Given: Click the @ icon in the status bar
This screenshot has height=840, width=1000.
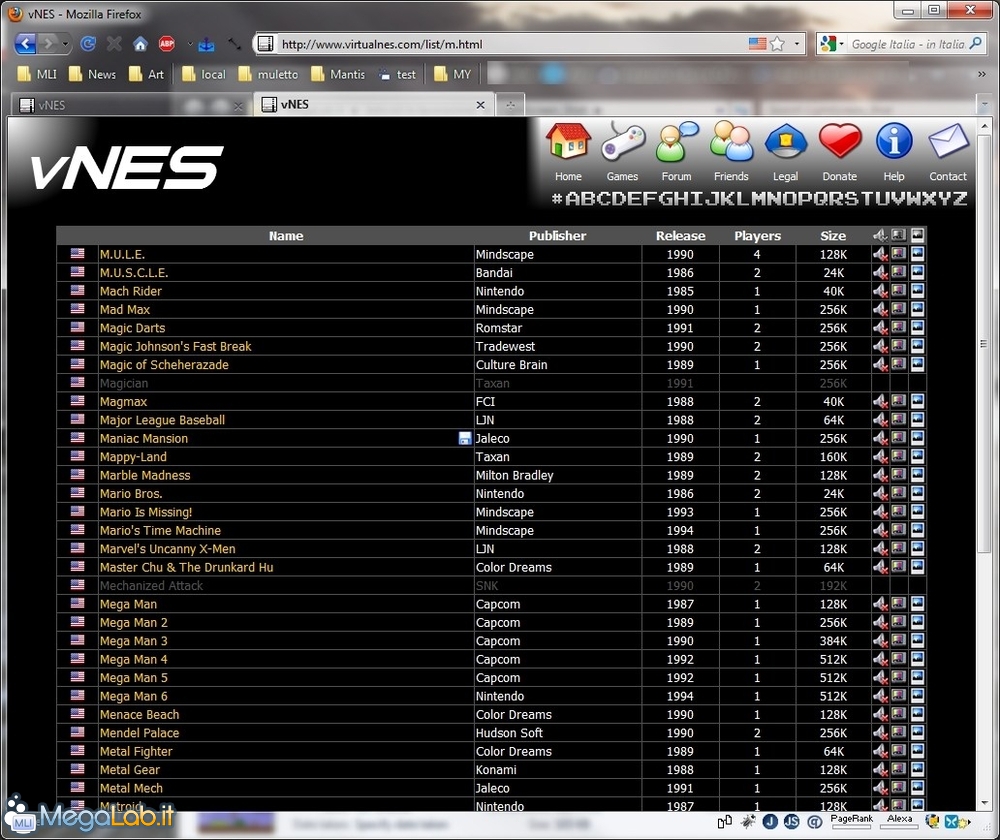Looking at the screenshot, I should click(x=814, y=822).
